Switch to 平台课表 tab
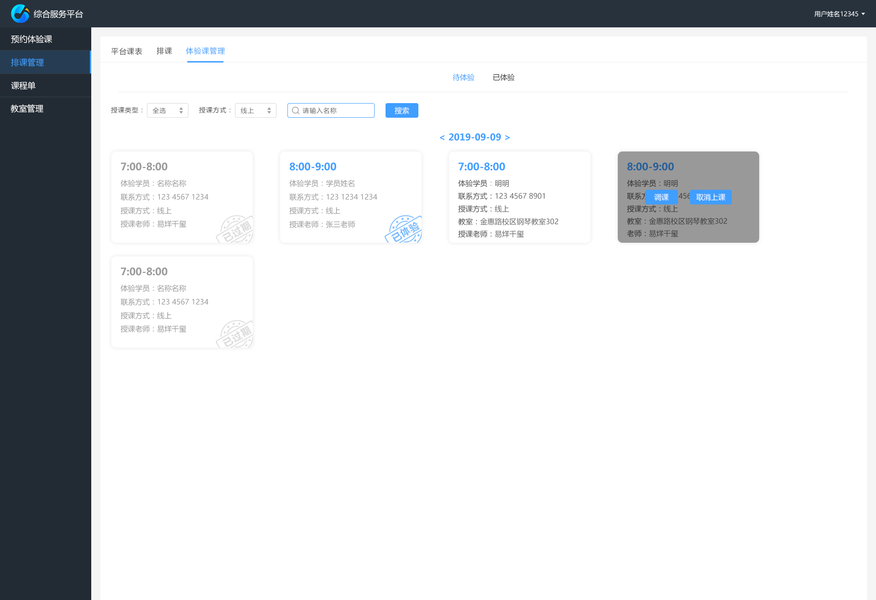This screenshot has height=600, width=876. [x=126, y=51]
